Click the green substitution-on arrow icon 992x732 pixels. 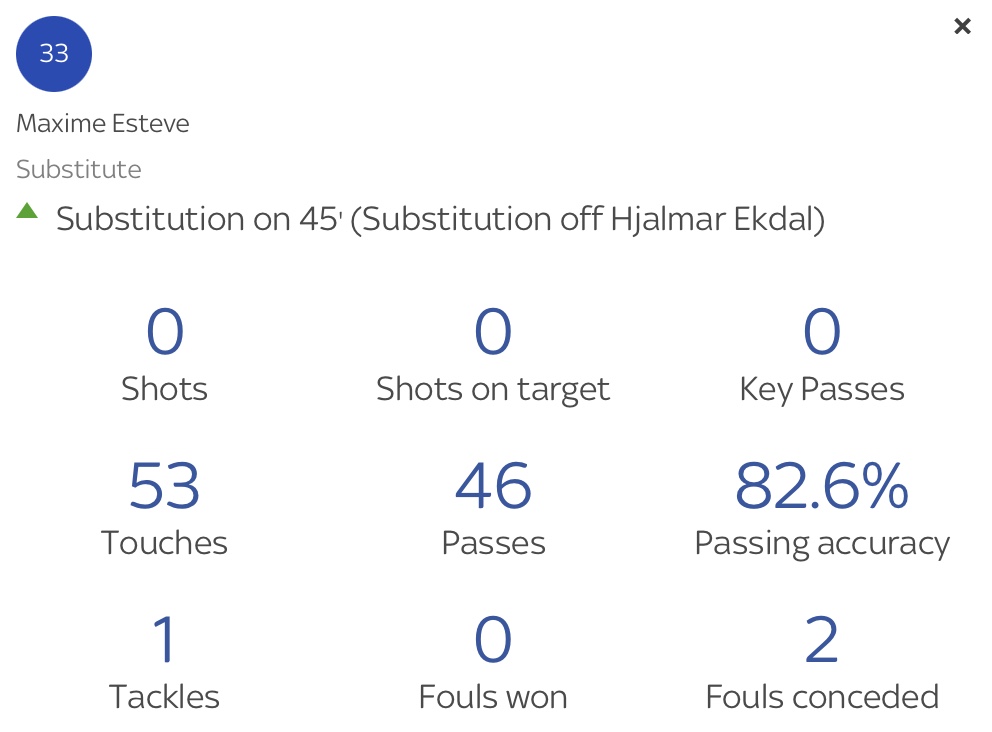[x=27, y=211]
